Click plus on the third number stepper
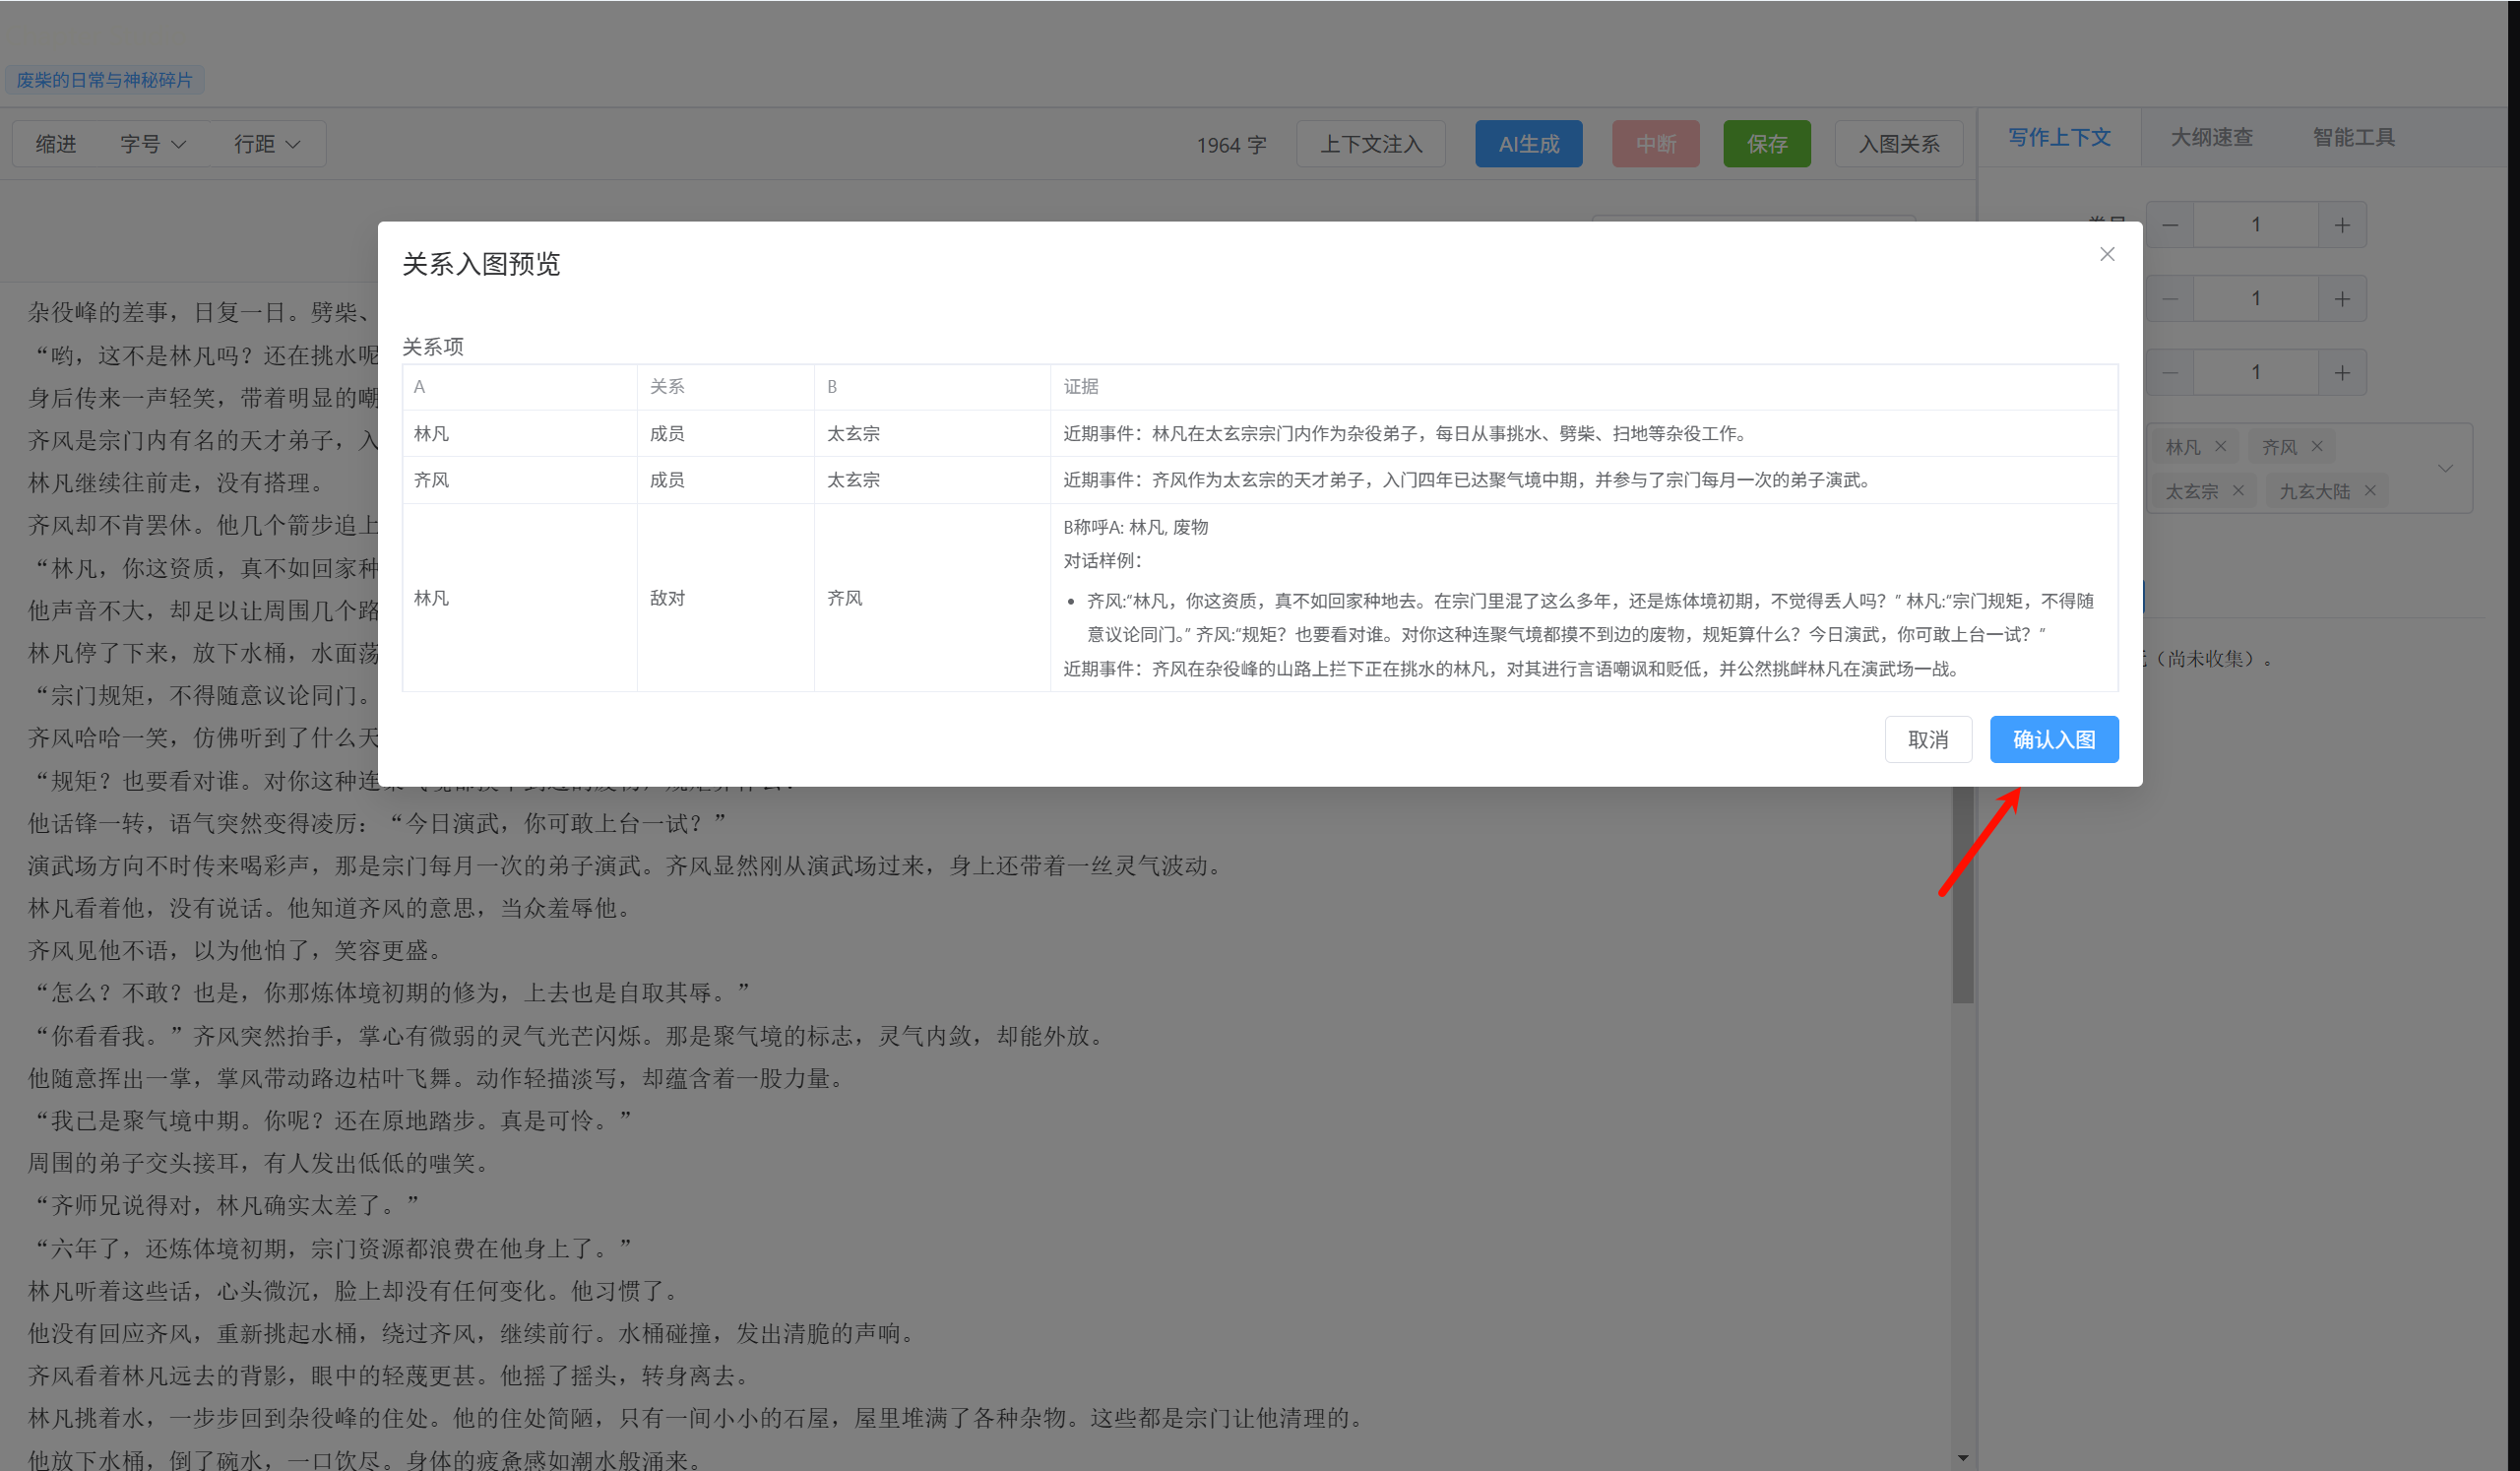 coord(2342,372)
